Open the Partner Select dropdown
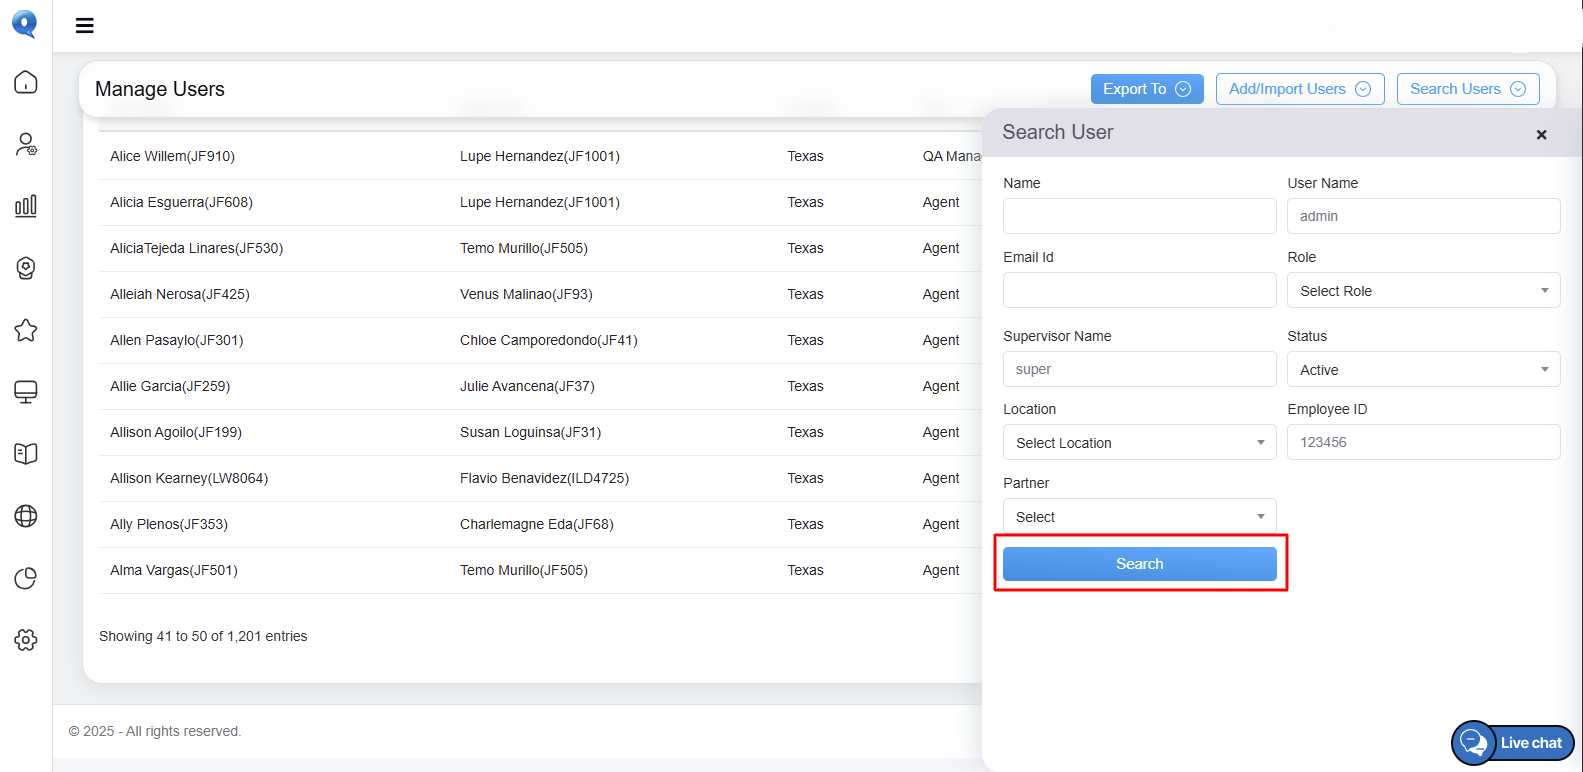Image resolution: width=1583 pixels, height=772 pixels. click(x=1139, y=517)
